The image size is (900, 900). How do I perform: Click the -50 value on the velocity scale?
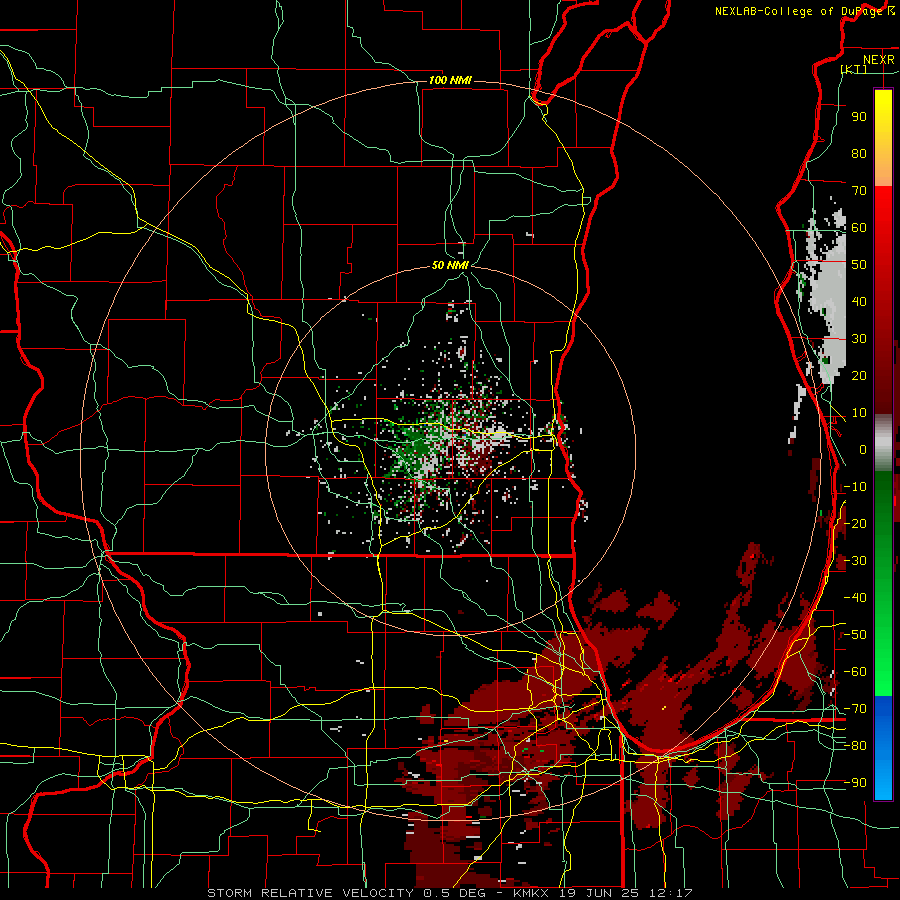point(855,635)
